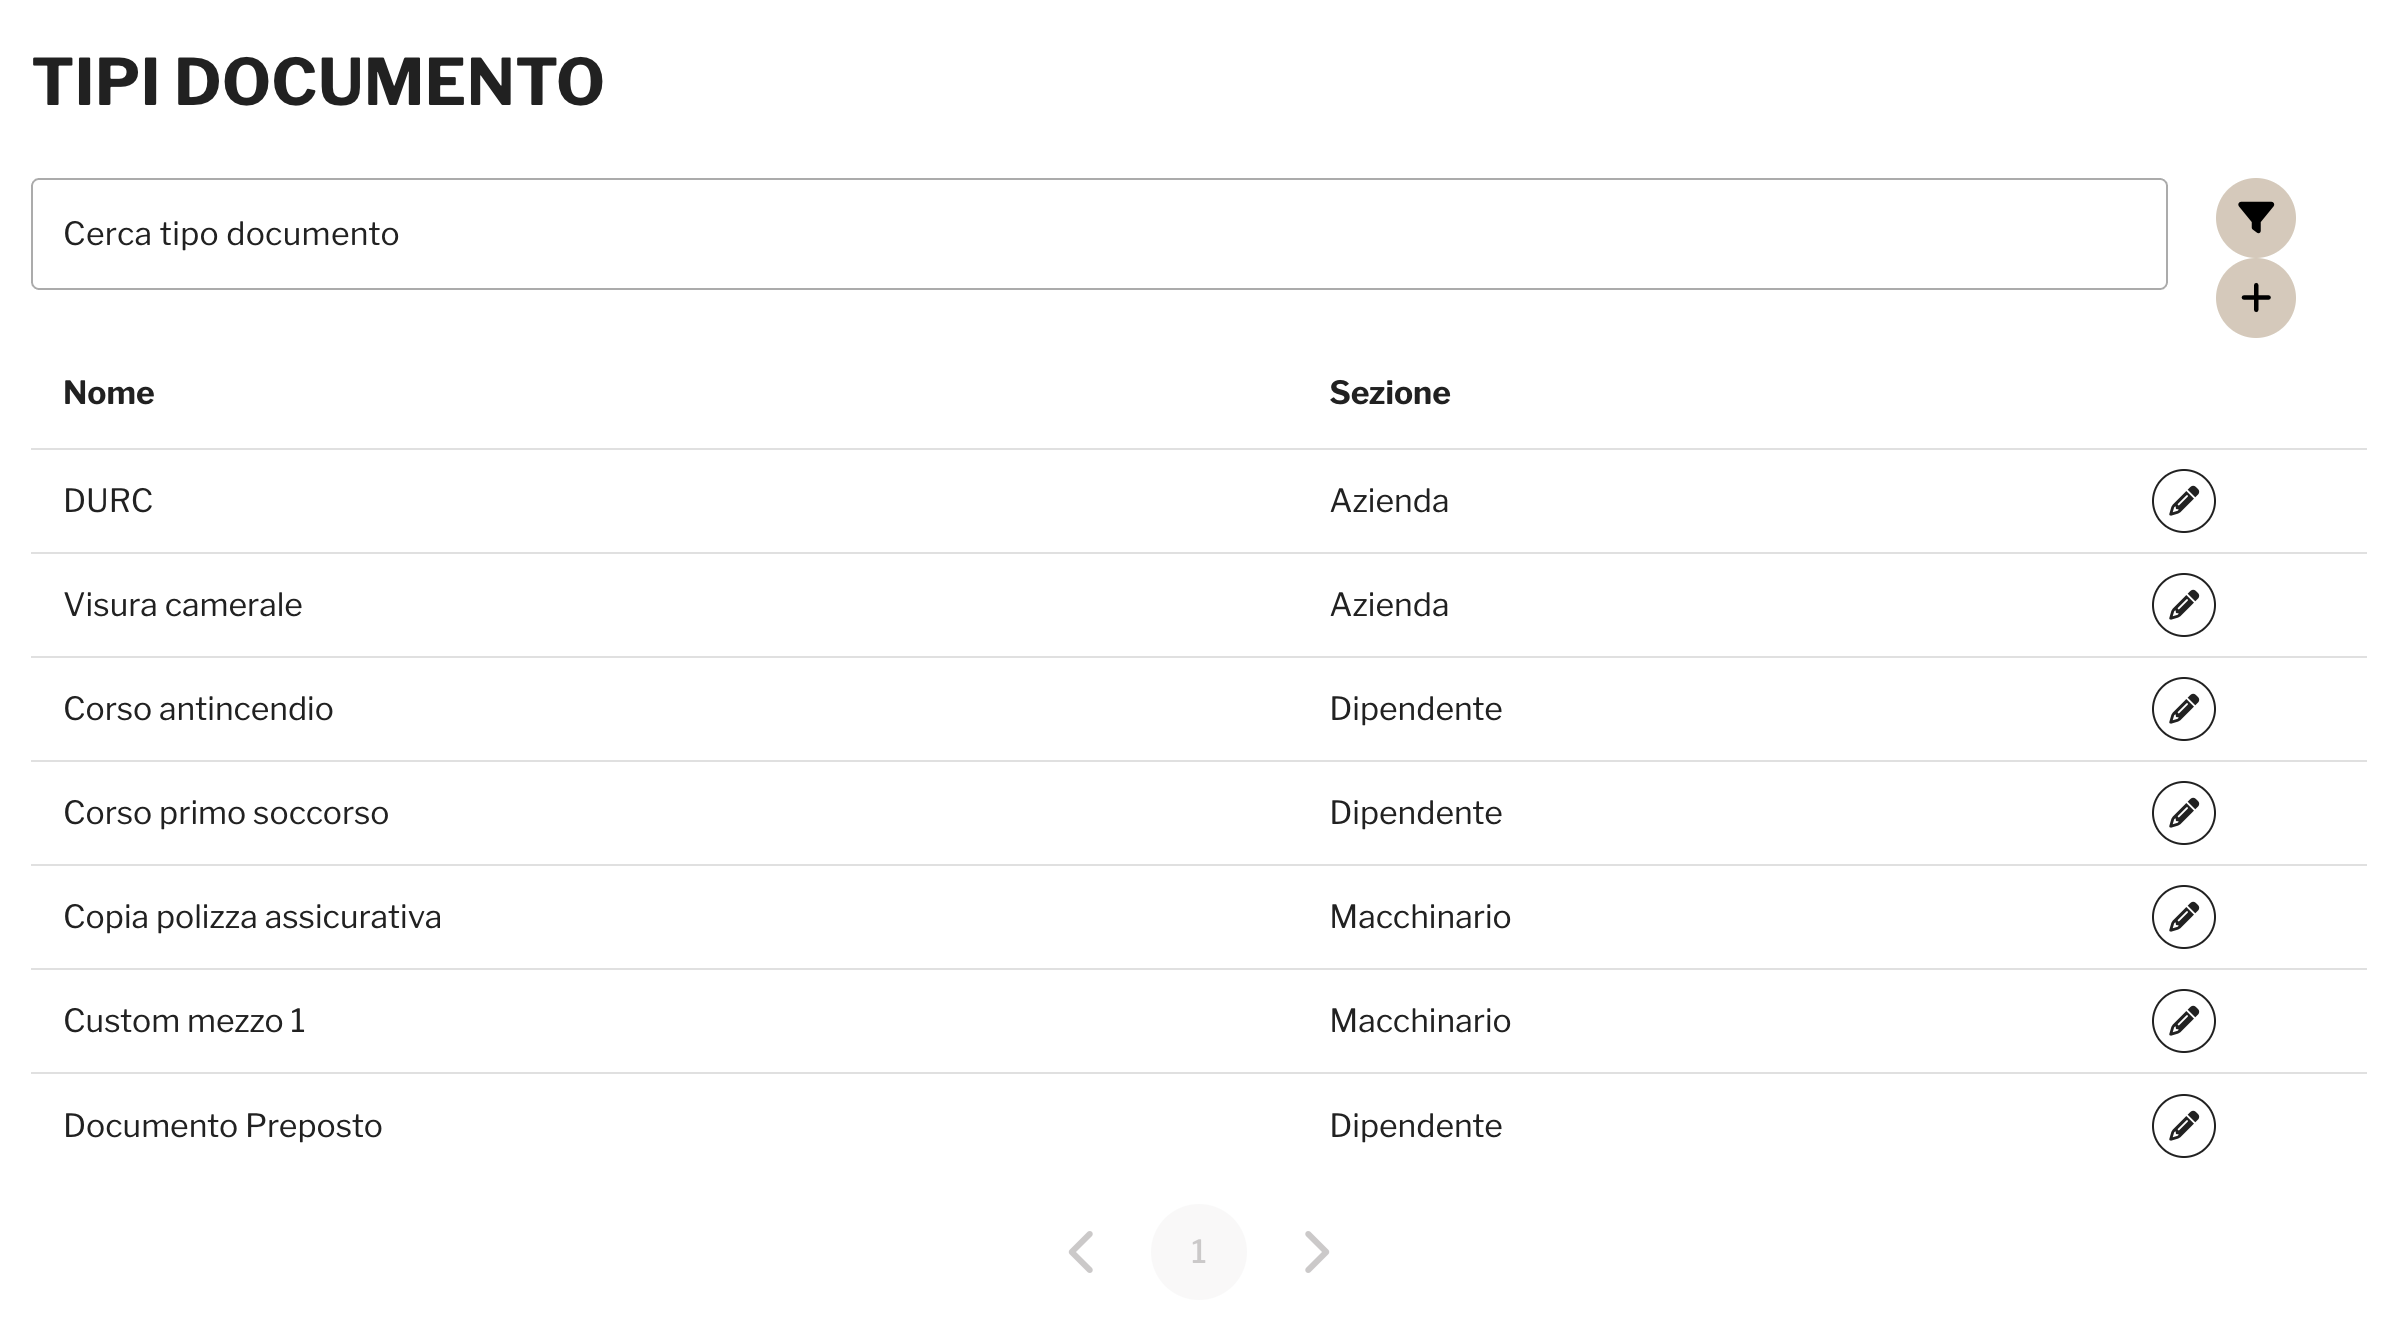Go to next page arrow

click(x=1317, y=1252)
